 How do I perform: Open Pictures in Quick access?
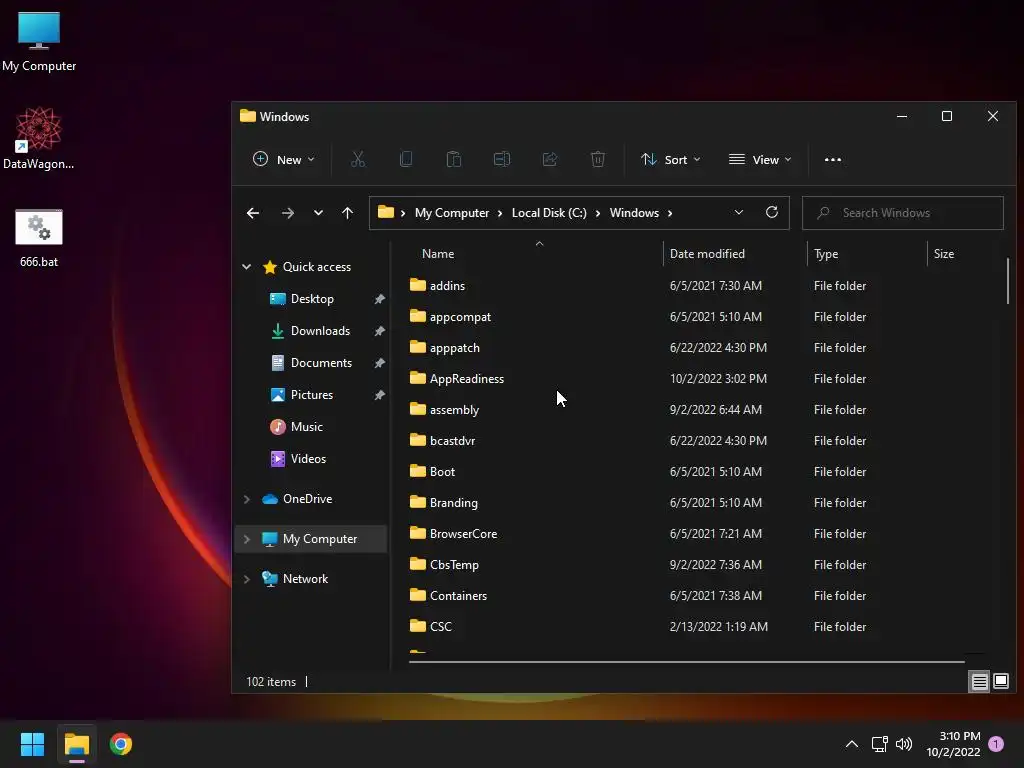(x=312, y=395)
